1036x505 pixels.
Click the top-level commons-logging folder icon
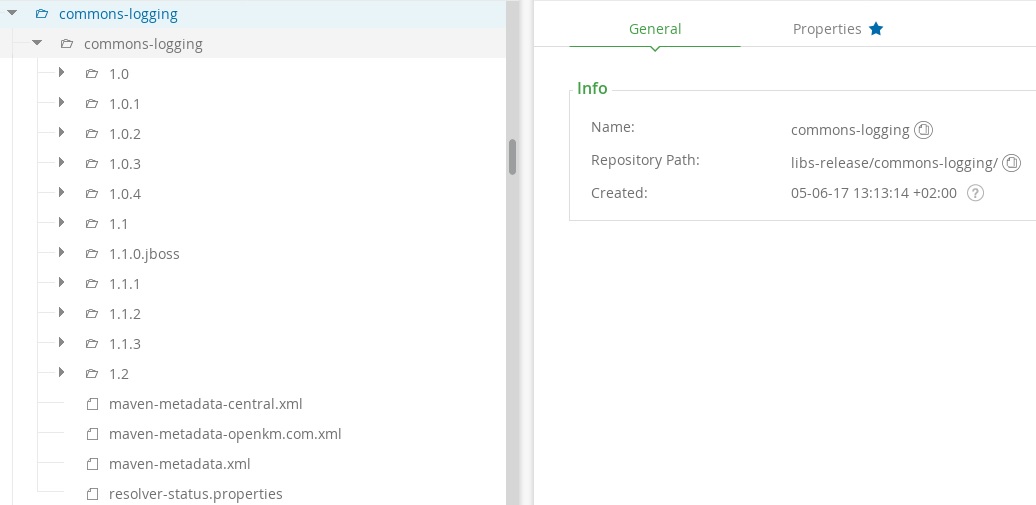click(42, 14)
